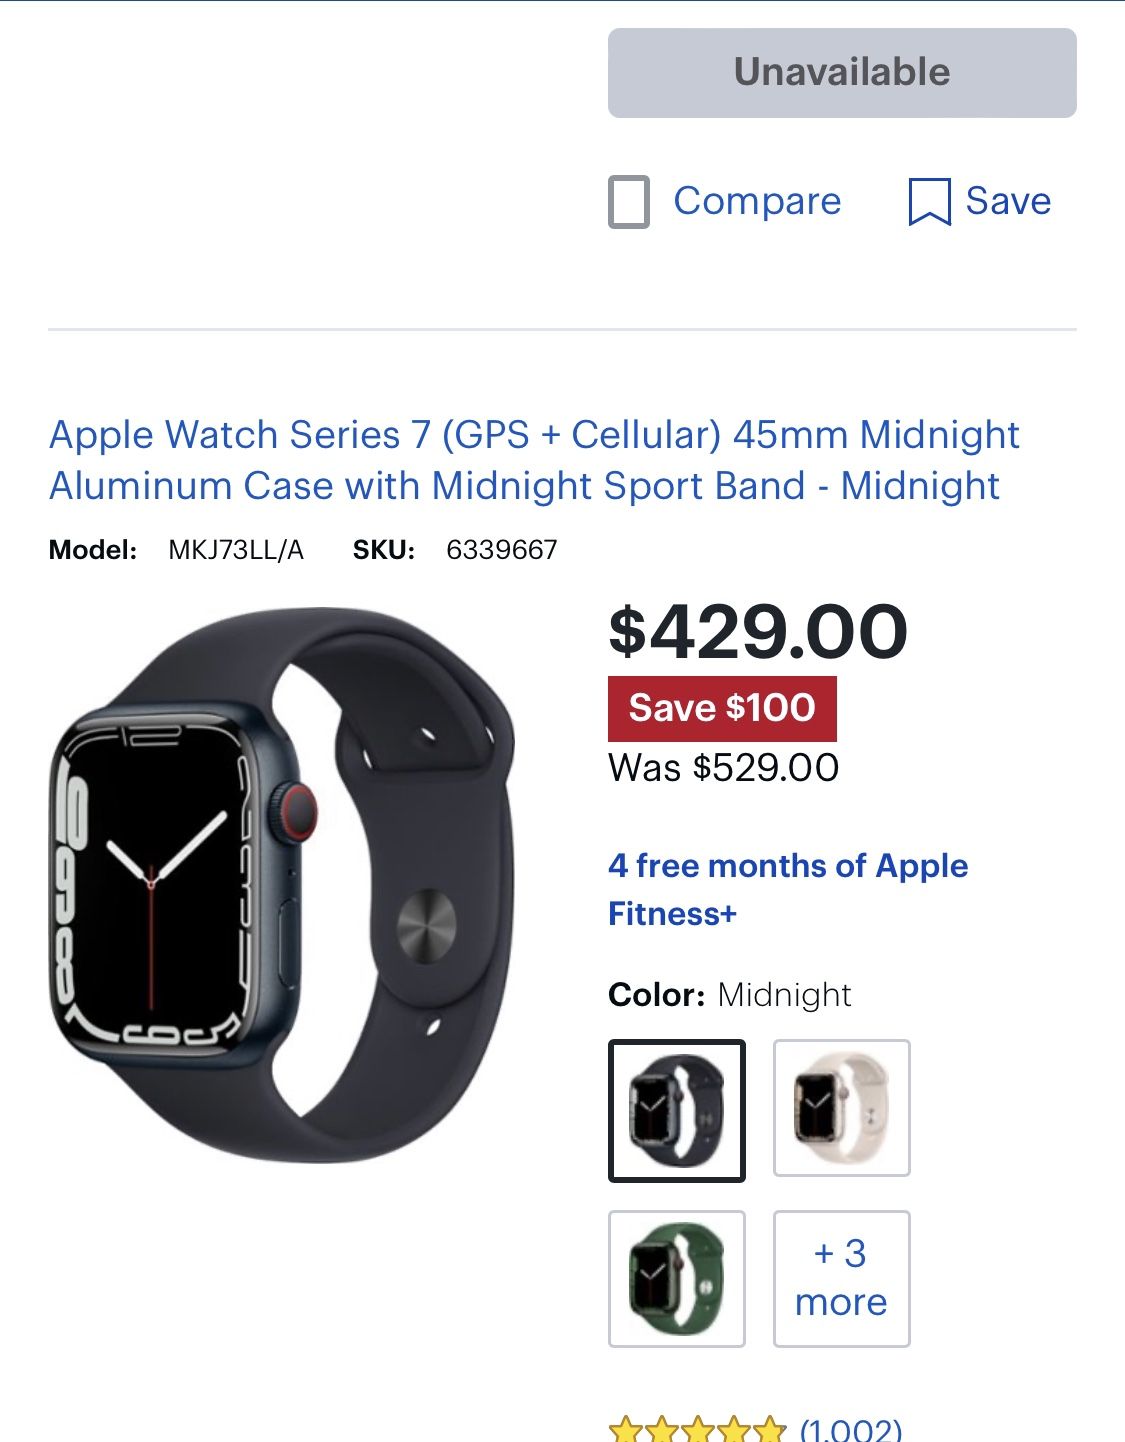Click the red Save $100 badge
The image size is (1125, 1442).
click(x=722, y=708)
